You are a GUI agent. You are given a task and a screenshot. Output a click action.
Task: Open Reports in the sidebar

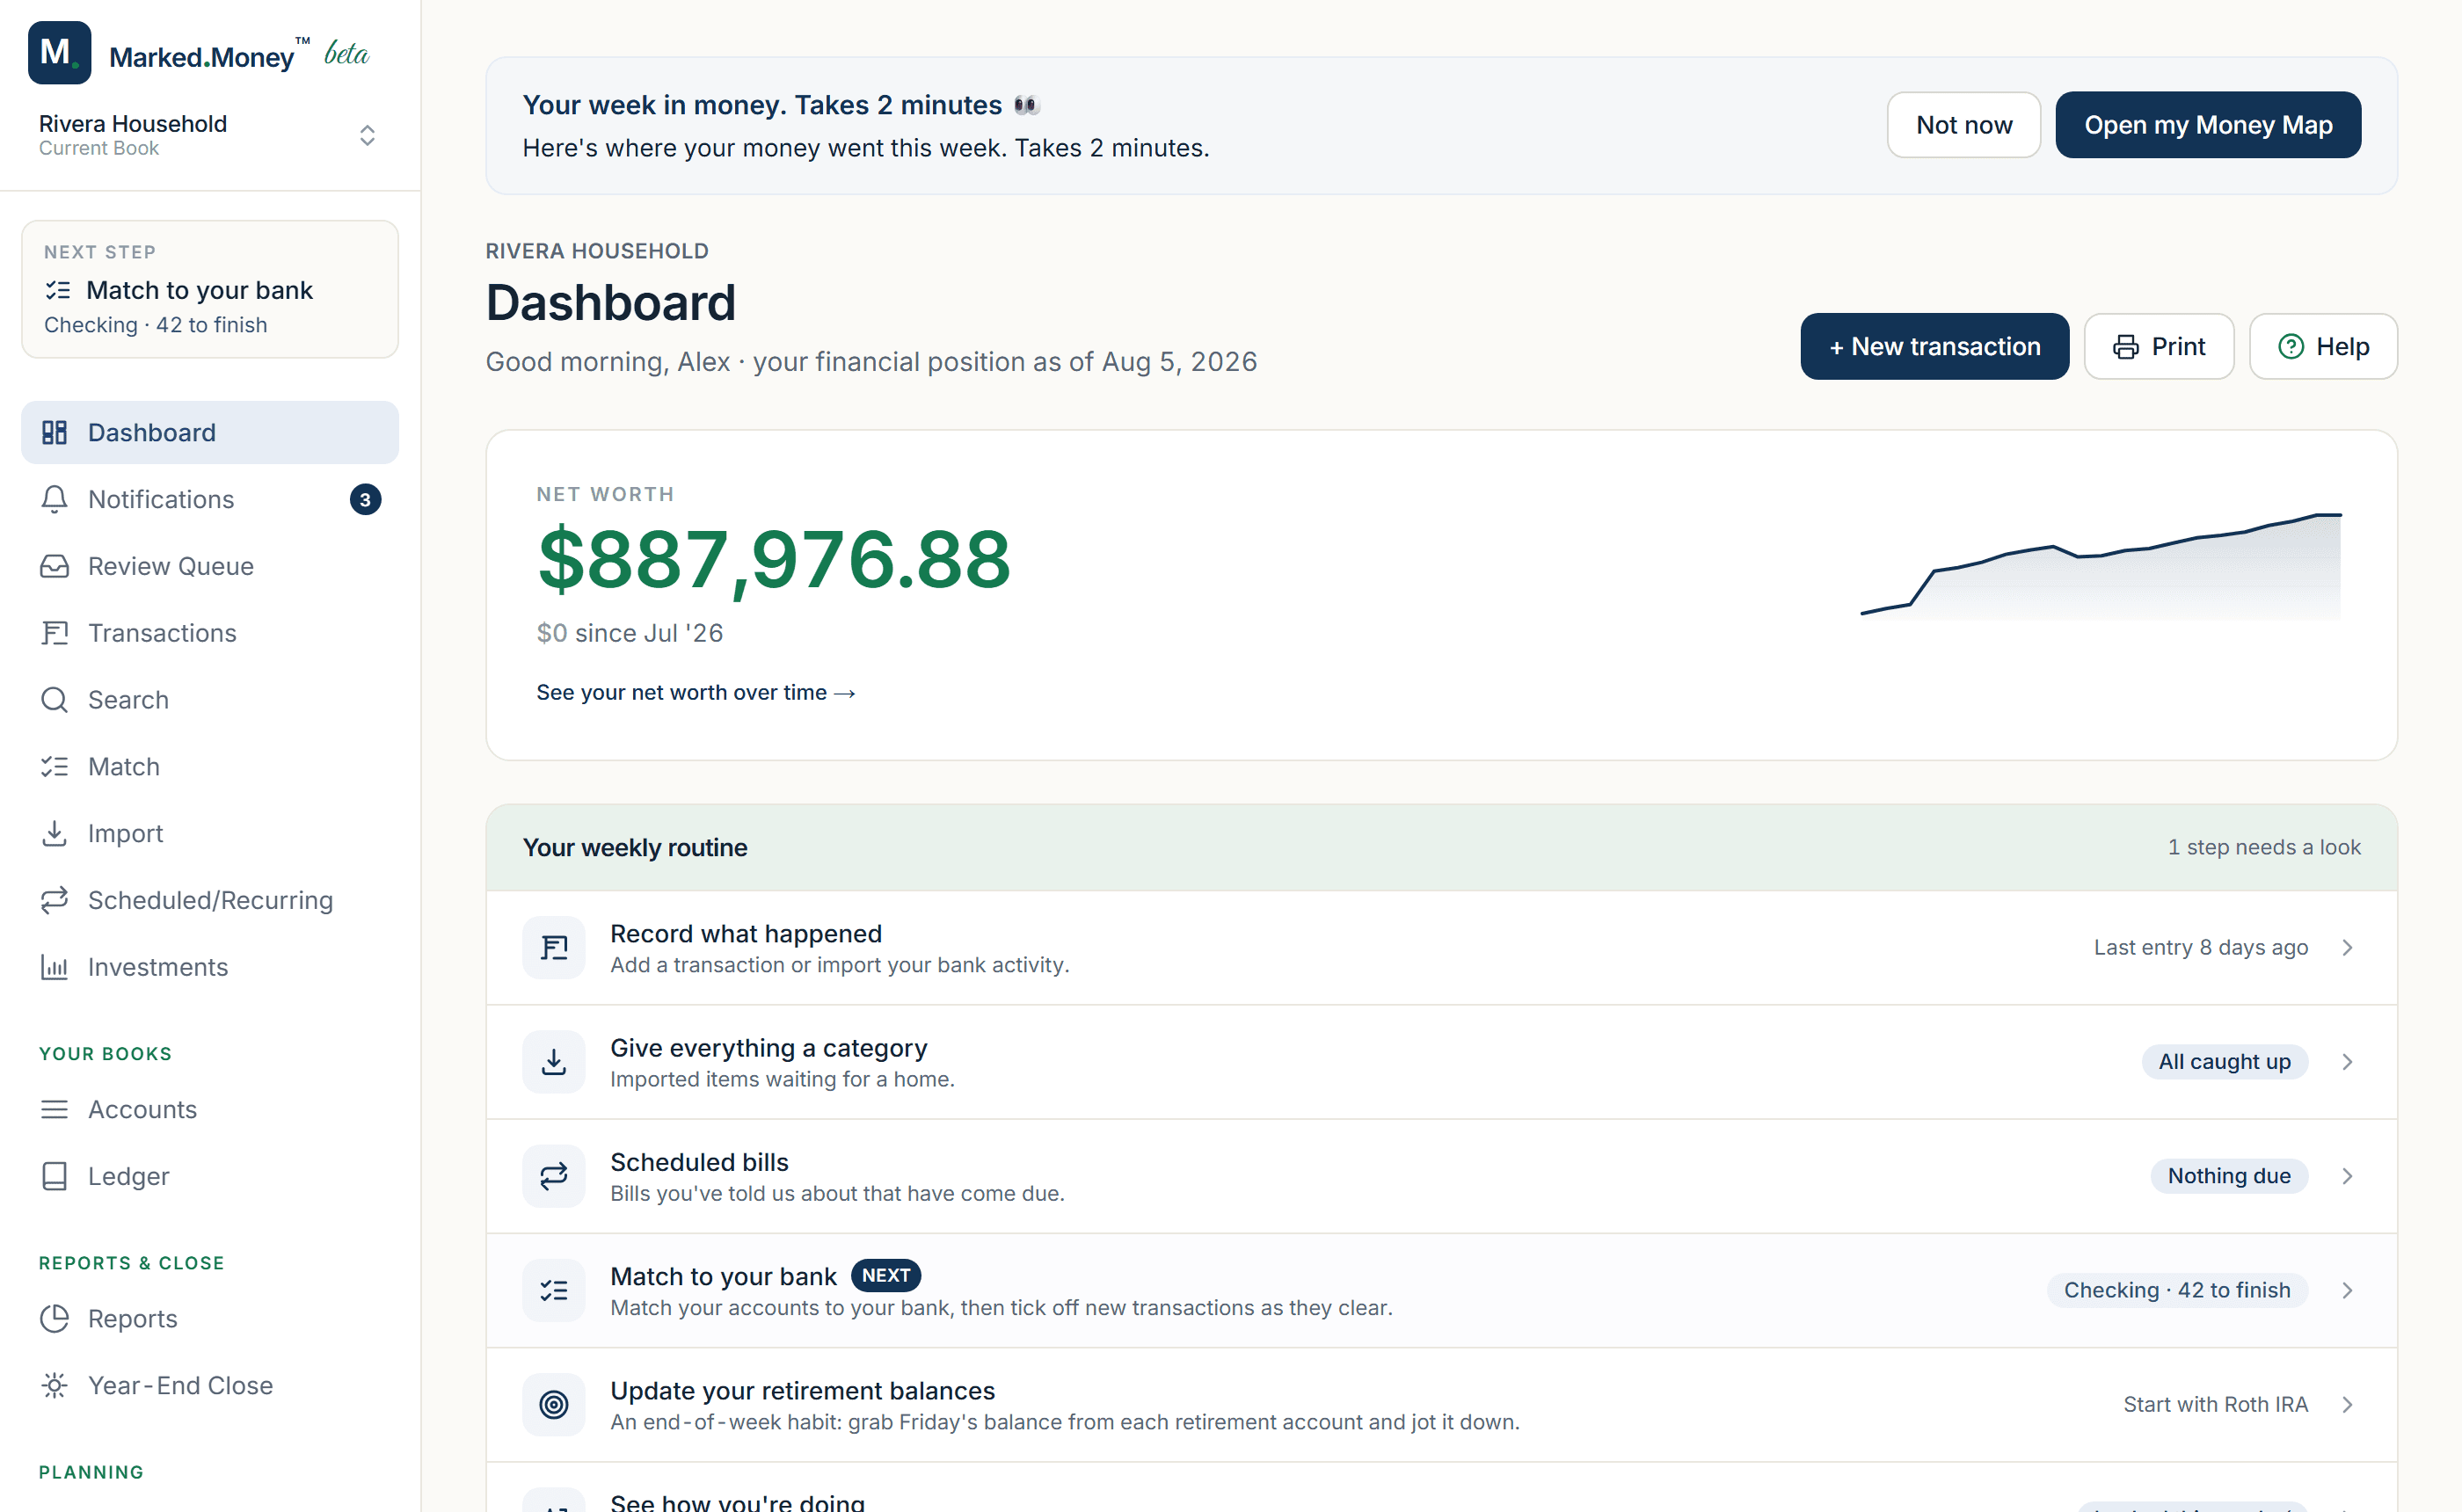tap(209, 1318)
